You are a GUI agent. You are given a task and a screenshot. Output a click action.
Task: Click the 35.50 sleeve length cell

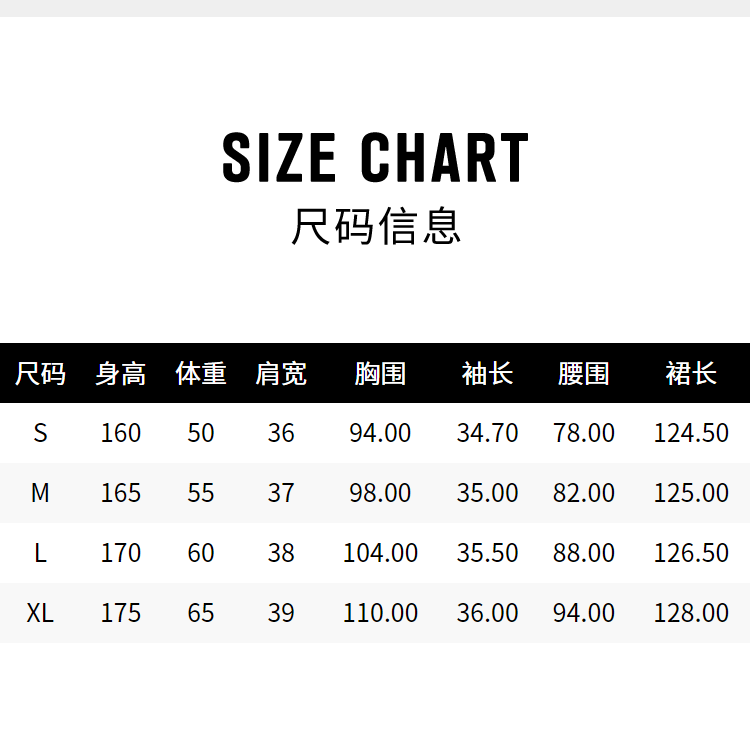[x=487, y=553]
